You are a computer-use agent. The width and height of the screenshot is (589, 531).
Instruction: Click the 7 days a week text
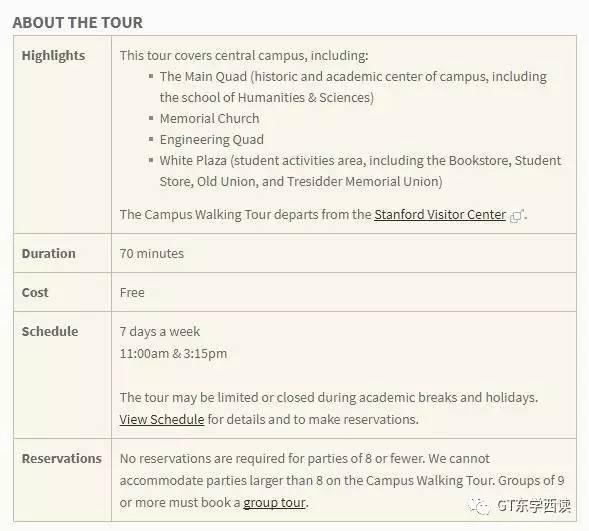pyautogui.click(x=160, y=332)
